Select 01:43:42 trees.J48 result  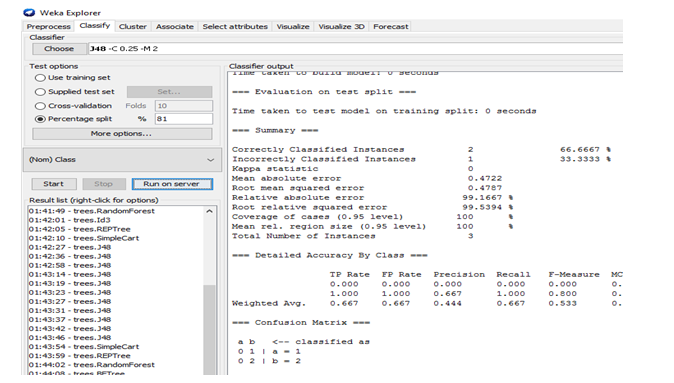[70, 328]
